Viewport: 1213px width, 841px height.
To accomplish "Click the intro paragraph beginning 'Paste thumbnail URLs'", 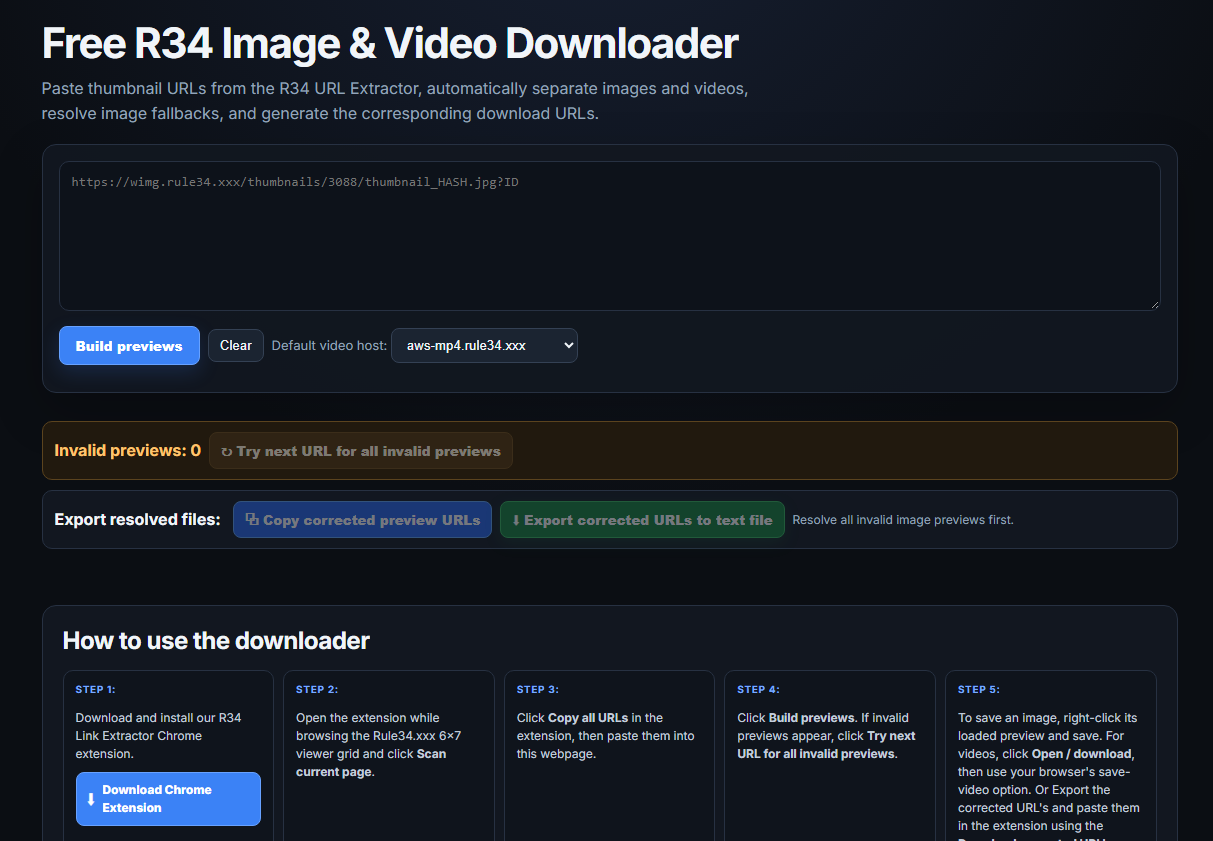I will (x=395, y=101).
